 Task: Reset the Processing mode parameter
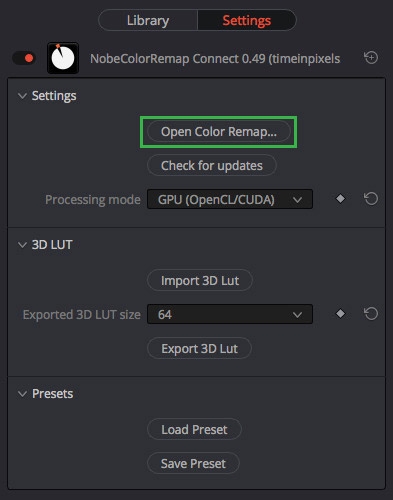371,199
